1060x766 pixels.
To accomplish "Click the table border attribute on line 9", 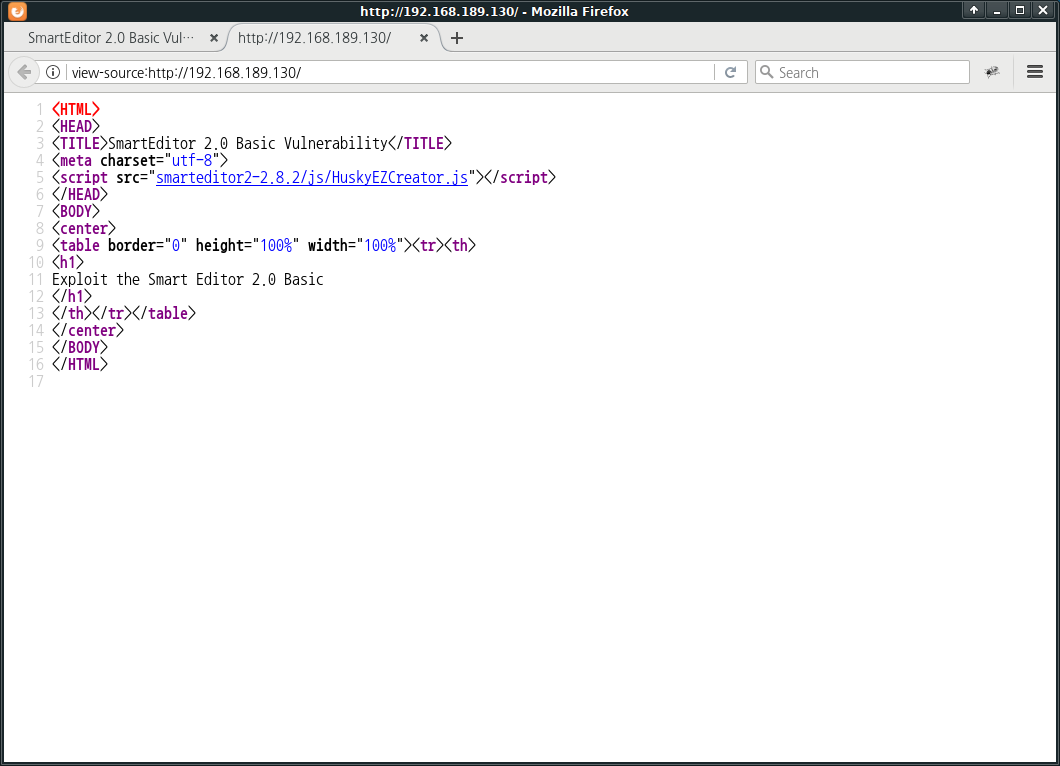I will pos(147,245).
